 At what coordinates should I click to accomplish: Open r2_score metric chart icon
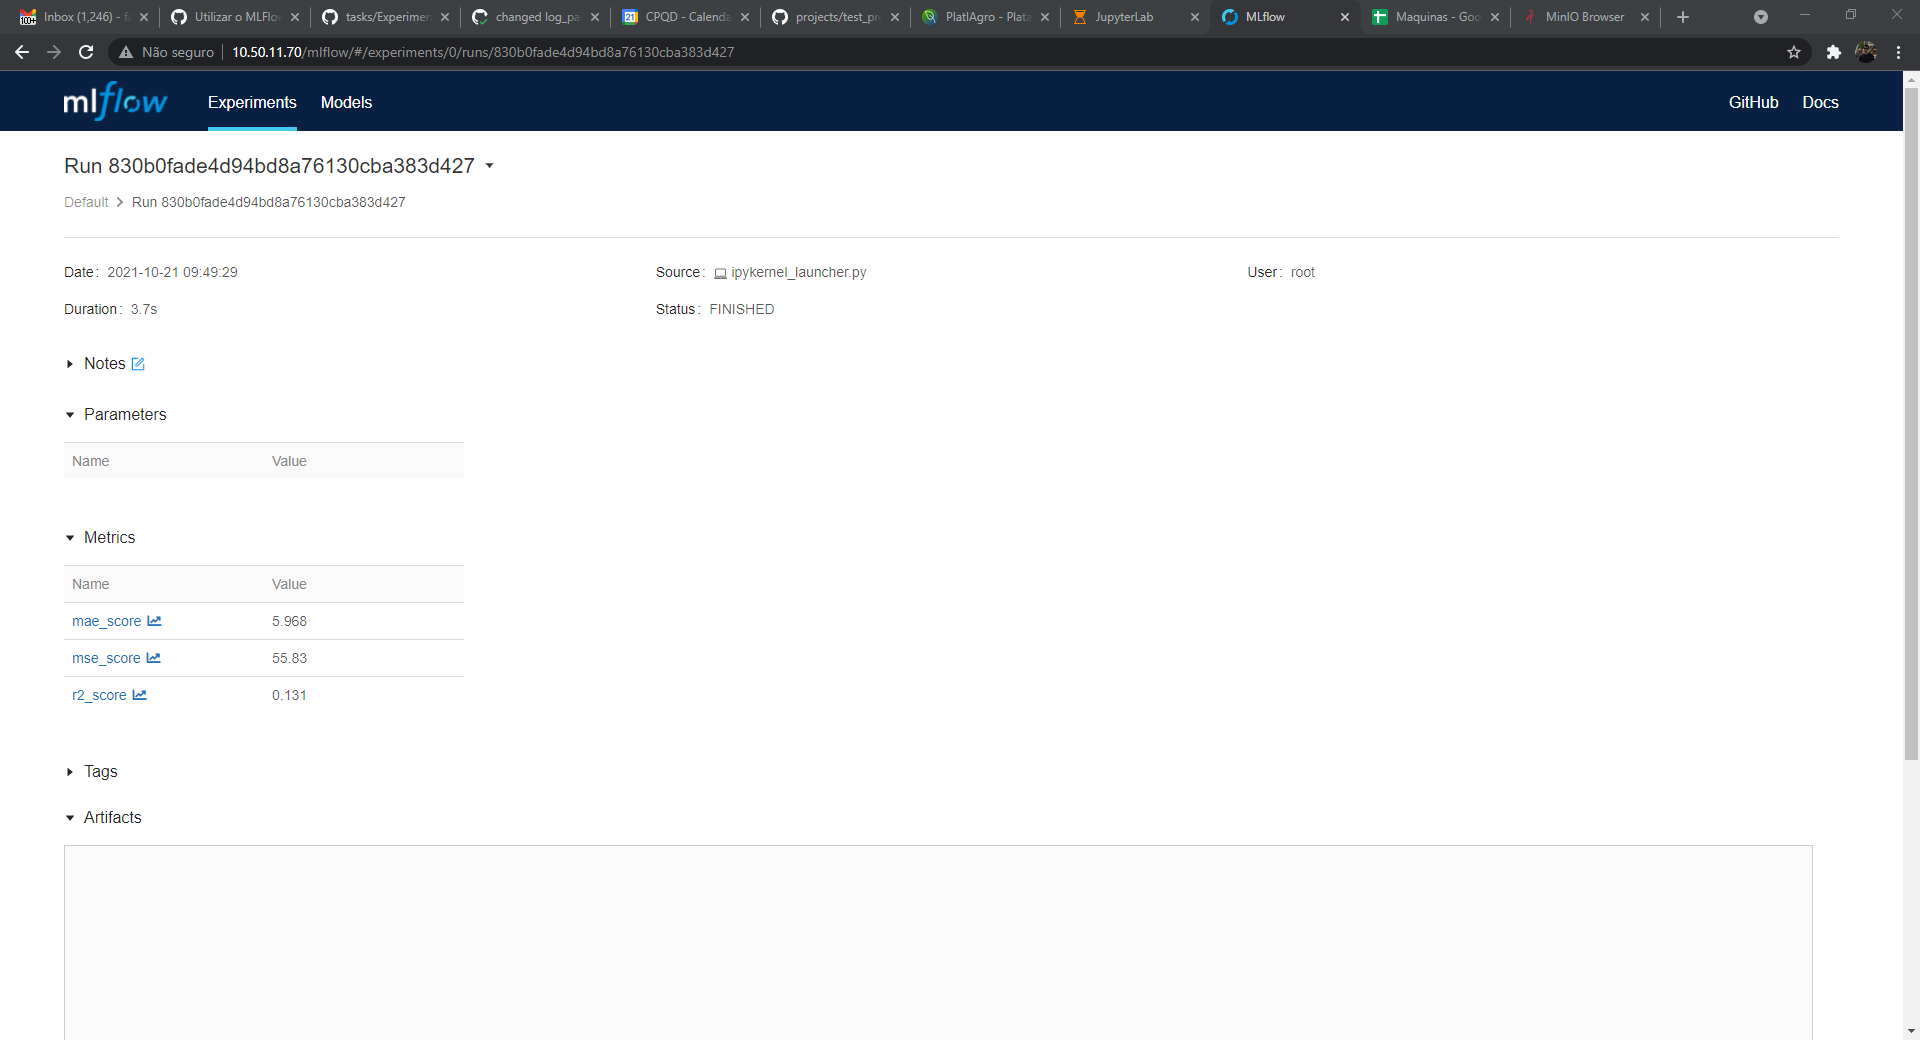click(139, 695)
